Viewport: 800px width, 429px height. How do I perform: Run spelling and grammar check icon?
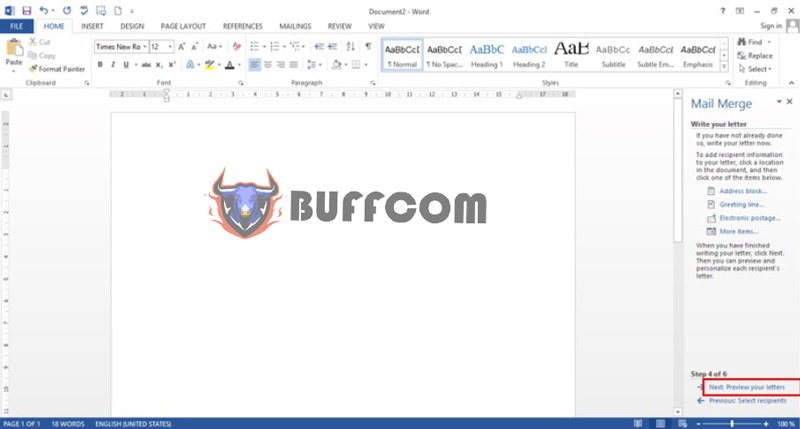click(x=84, y=10)
